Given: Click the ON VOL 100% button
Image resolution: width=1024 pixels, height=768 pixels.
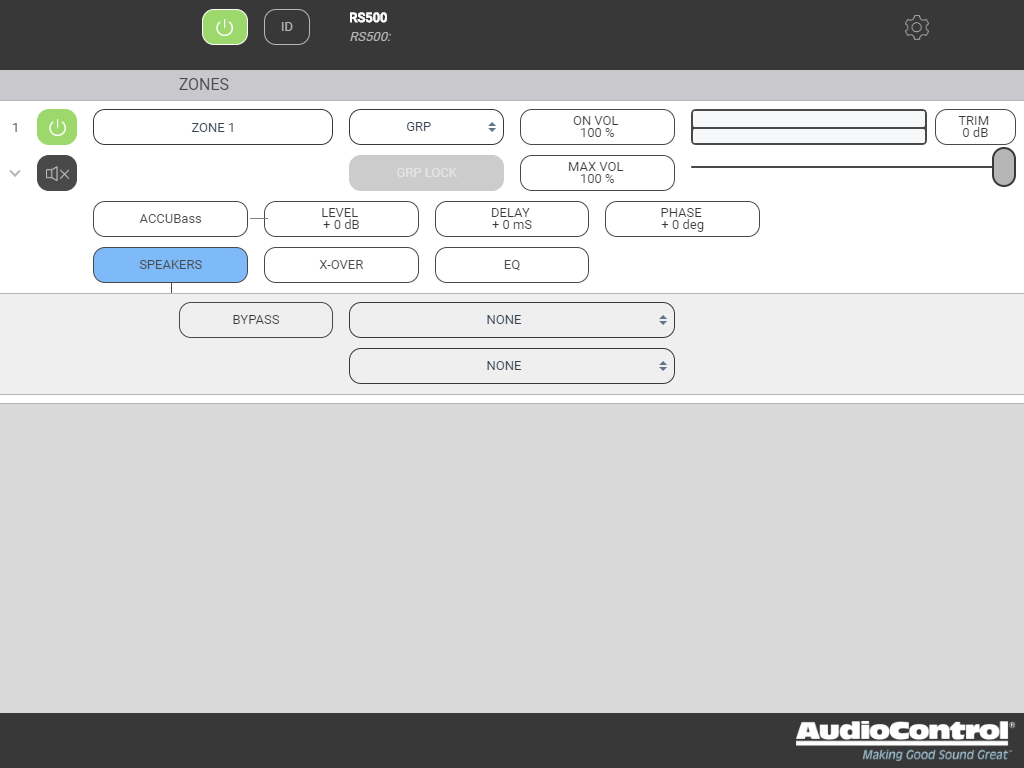Looking at the screenshot, I should tap(597, 127).
